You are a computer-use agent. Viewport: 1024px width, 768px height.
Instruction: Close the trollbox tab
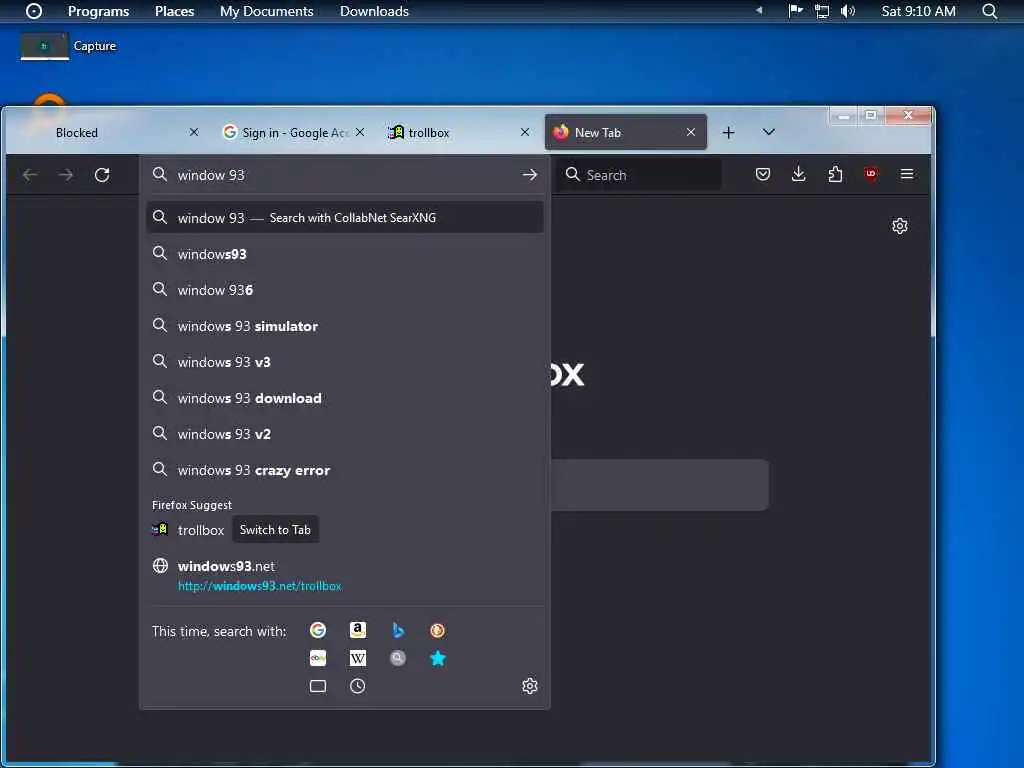(525, 133)
